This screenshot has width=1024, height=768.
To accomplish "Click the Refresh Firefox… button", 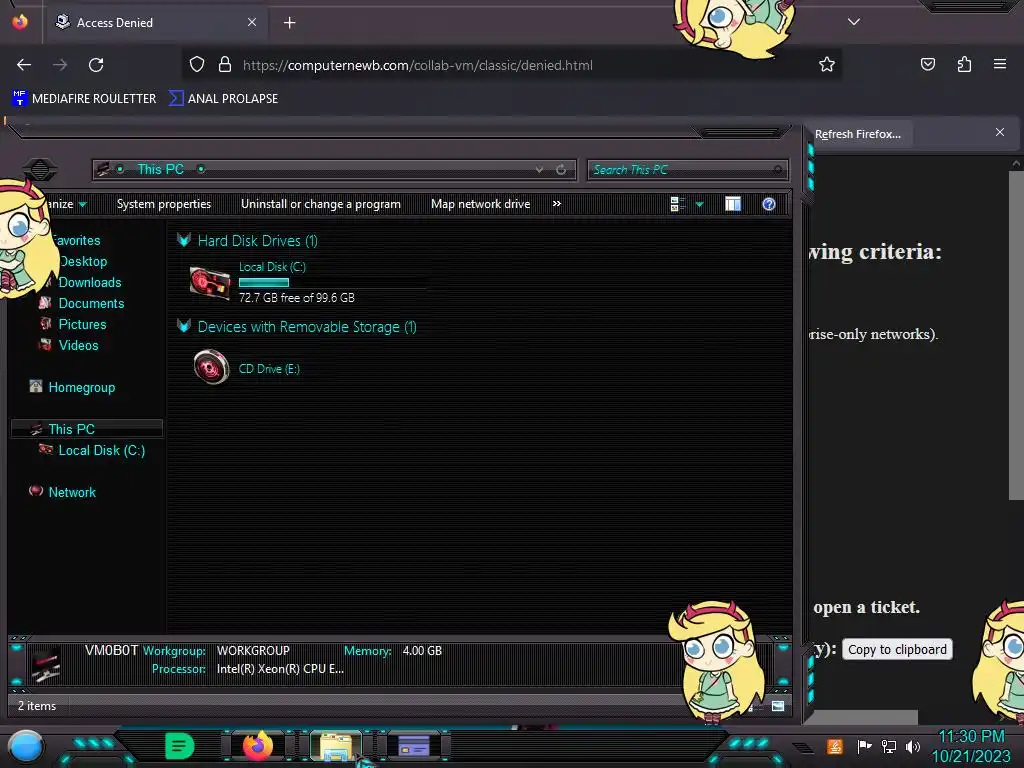I will [857, 135].
